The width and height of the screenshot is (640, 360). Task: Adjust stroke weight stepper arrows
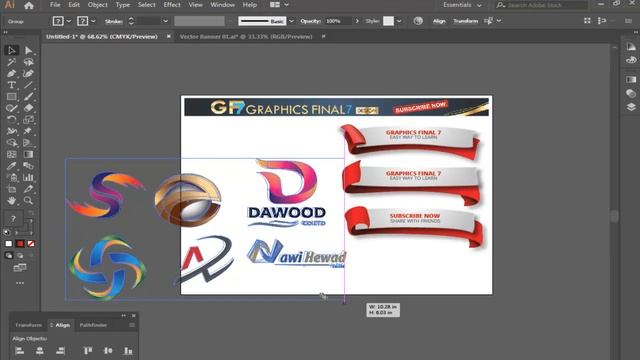(131, 21)
